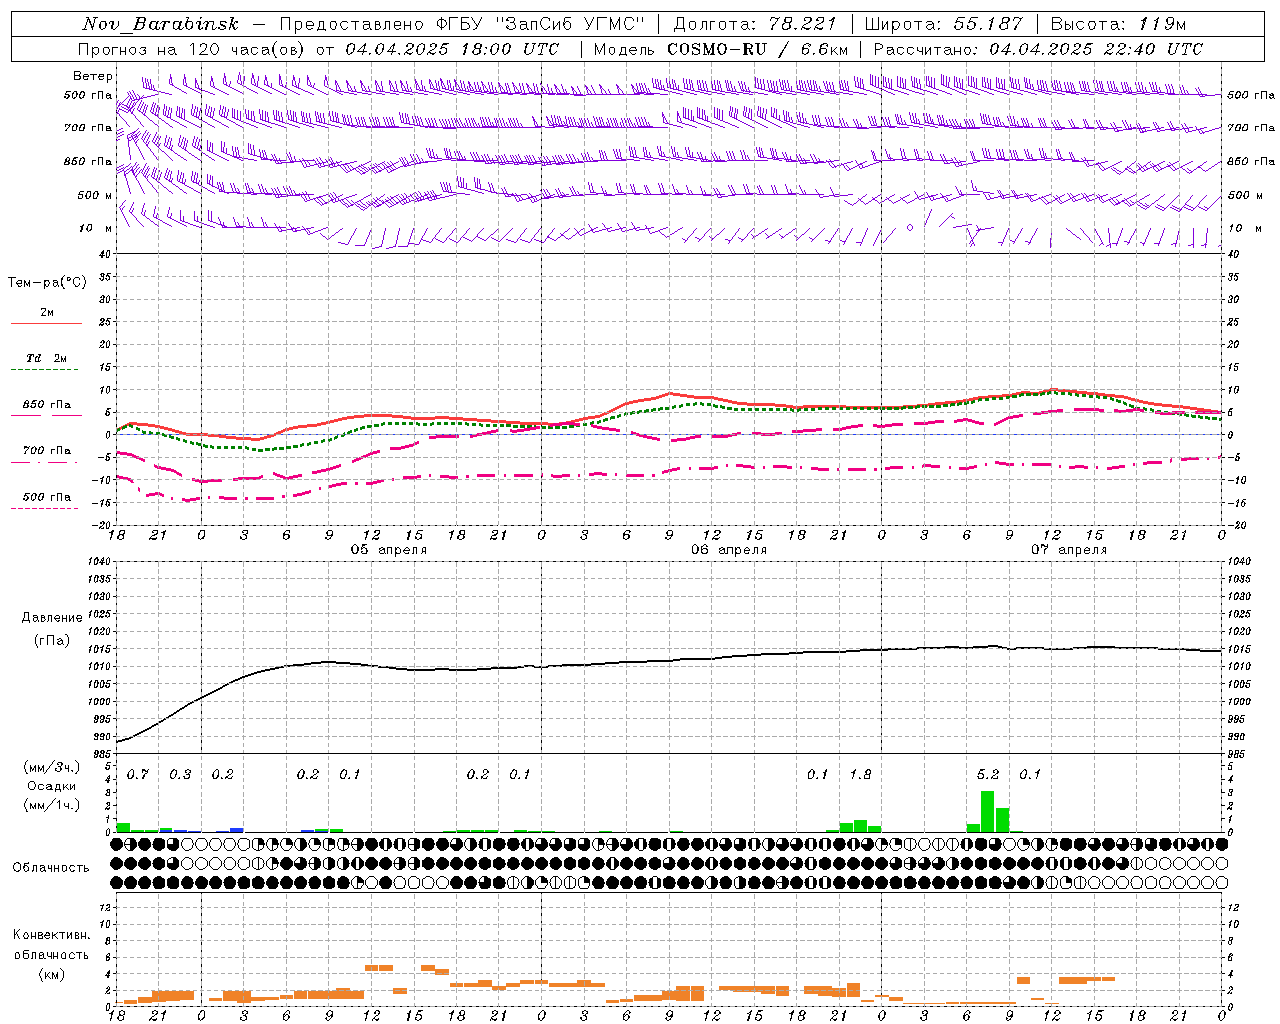Click the Td 2м dew point legend entry
This screenshot has height=1024, width=1280.
coord(47,358)
